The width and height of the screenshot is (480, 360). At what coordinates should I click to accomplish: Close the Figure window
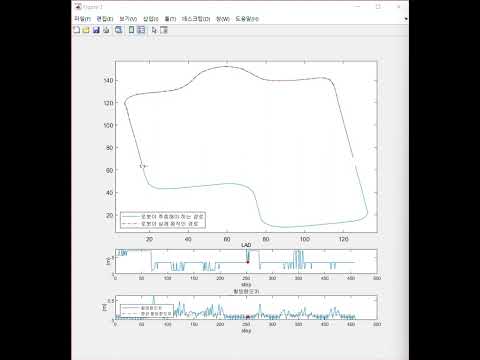pyautogui.click(x=398, y=6)
